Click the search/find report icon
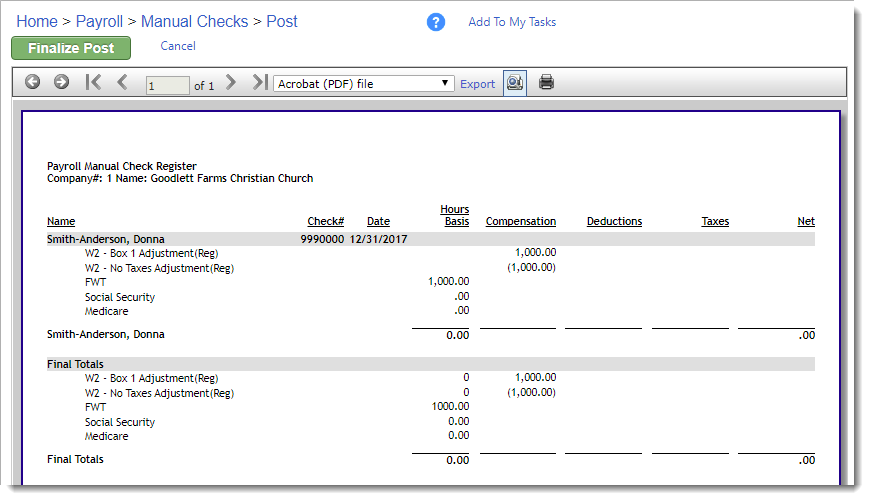869x500 pixels. pyautogui.click(x=515, y=83)
